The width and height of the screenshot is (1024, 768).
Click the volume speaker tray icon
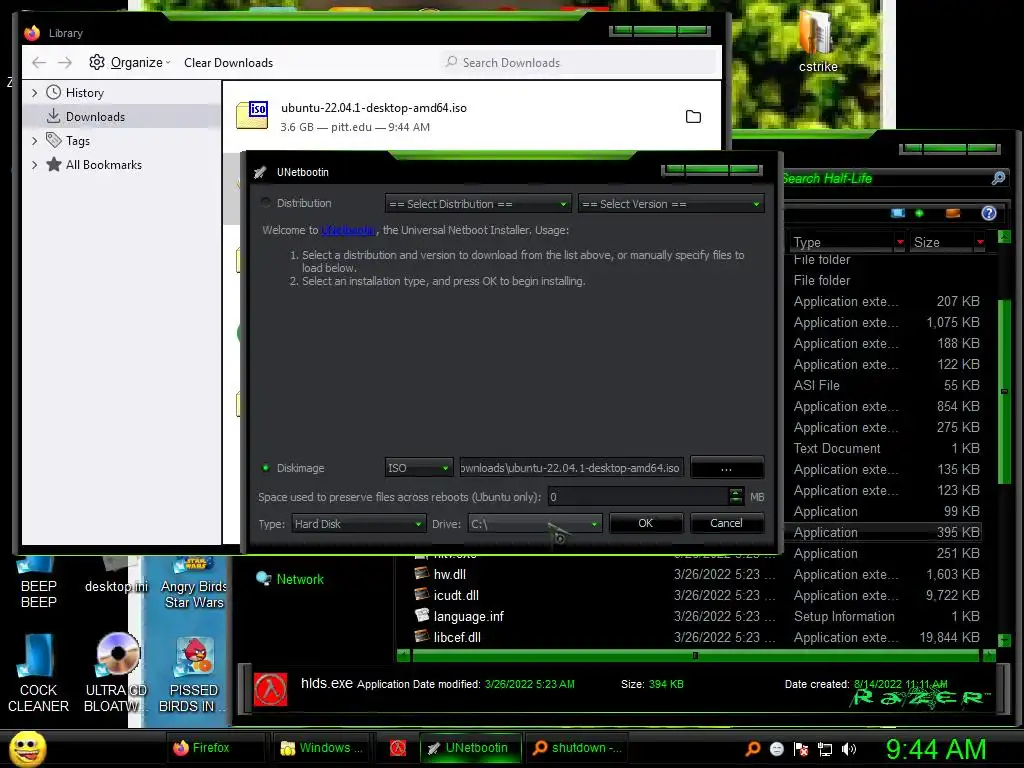click(849, 749)
